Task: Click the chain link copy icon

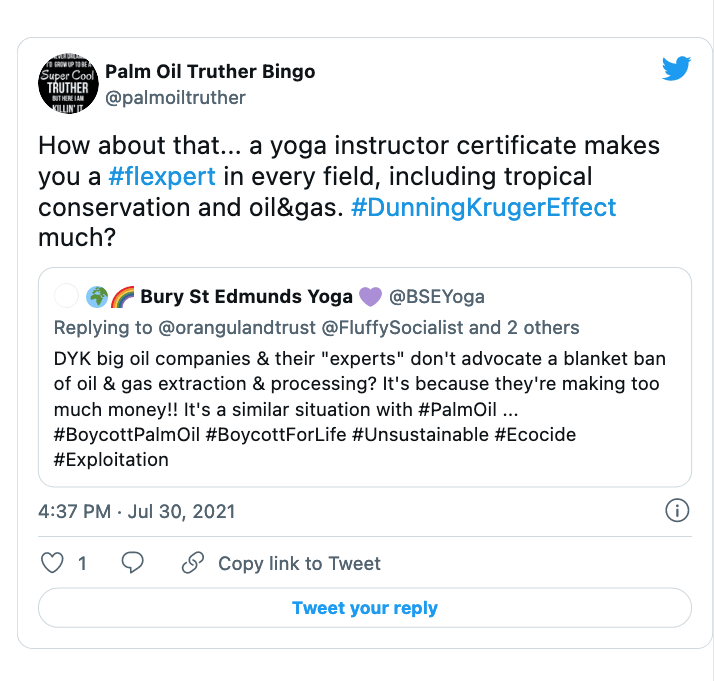Action: [x=193, y=564]
